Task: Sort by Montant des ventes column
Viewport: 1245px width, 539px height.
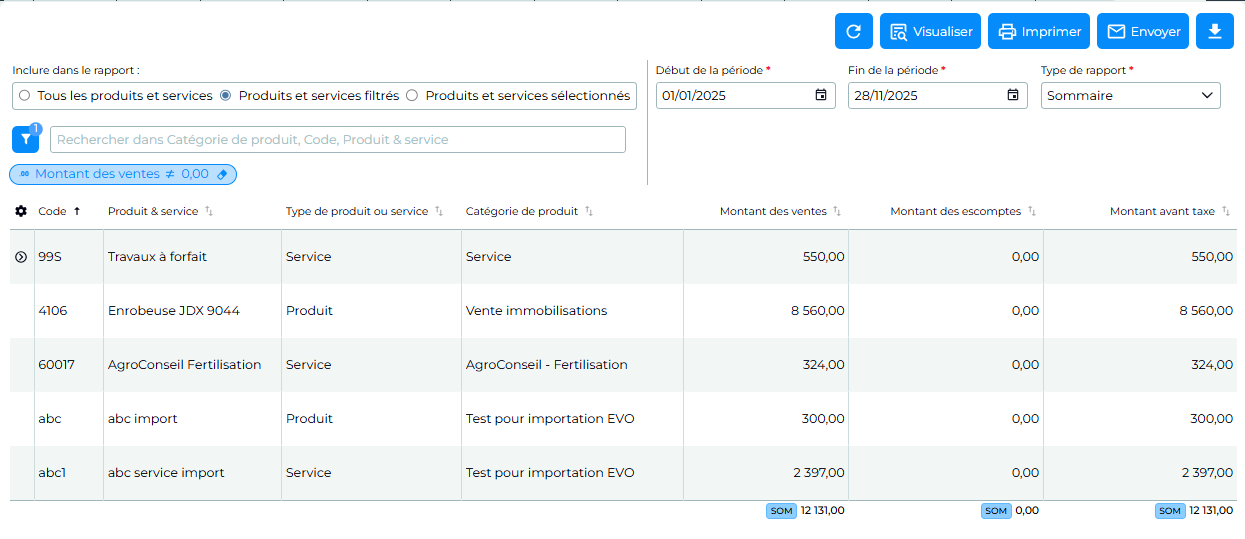Action: click(837, 211)
